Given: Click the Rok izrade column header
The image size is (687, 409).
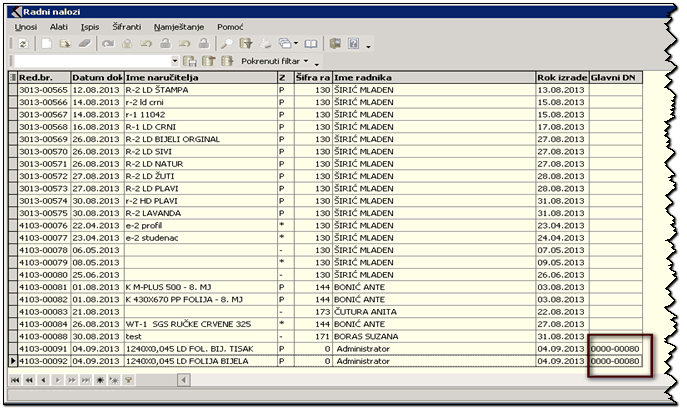Looking at the screenshot, I should tap(560, 77).
